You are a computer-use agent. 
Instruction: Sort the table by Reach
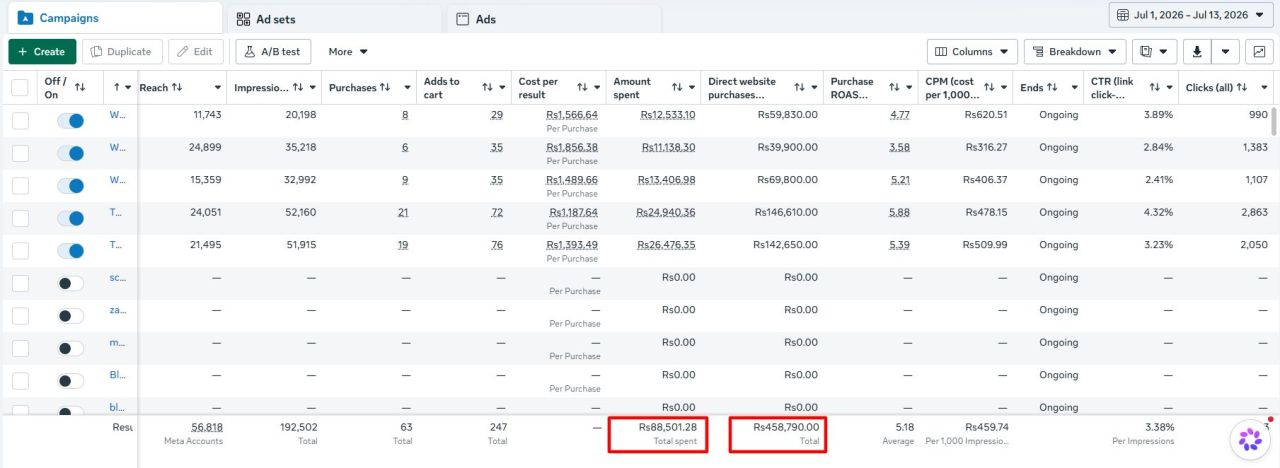click(x=177, y=88)
